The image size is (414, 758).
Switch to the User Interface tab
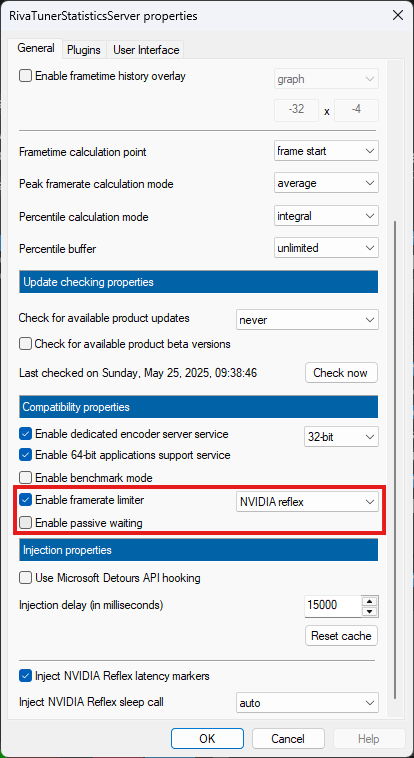[x=146, y=50]
